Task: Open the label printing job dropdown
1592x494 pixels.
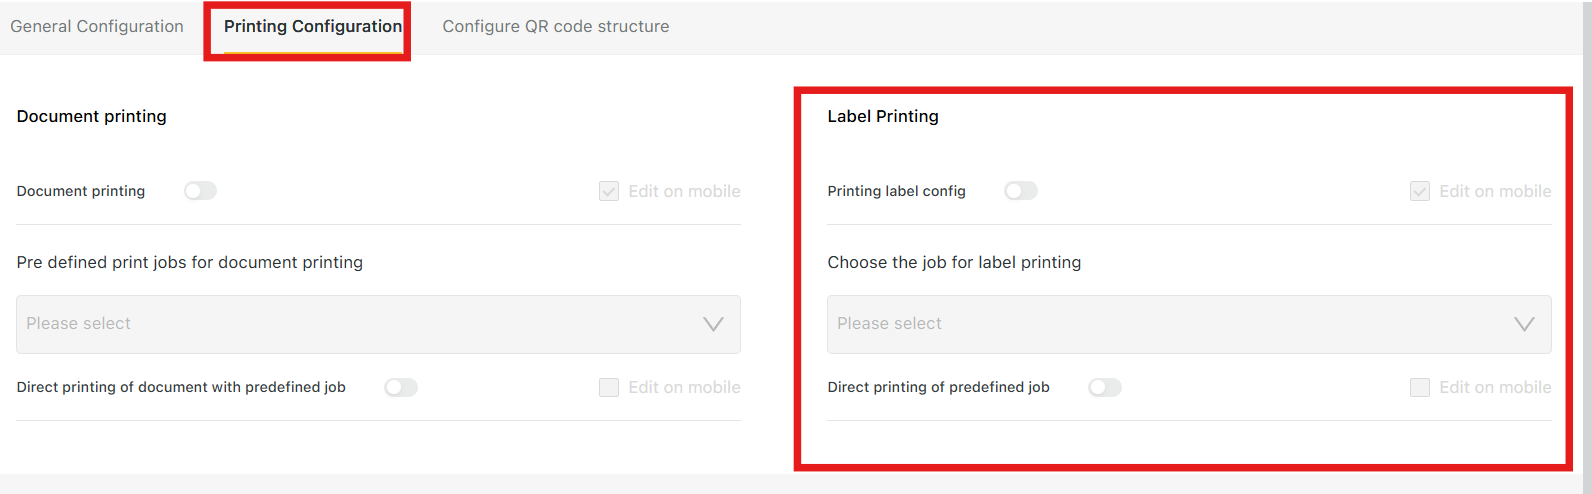Action: point(1188,324)
